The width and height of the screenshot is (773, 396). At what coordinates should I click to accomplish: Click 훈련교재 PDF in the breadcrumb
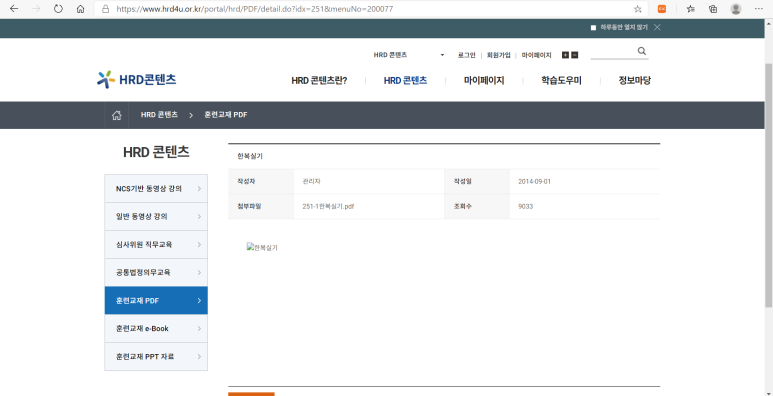[x=226, y=115]
